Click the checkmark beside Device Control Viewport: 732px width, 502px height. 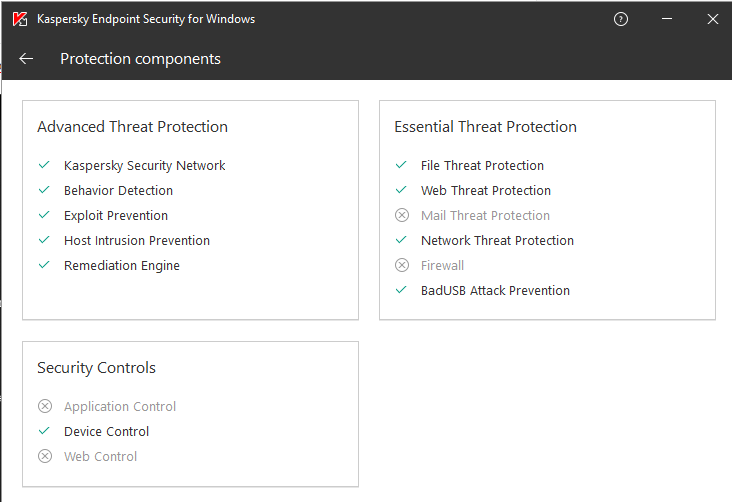44,431
